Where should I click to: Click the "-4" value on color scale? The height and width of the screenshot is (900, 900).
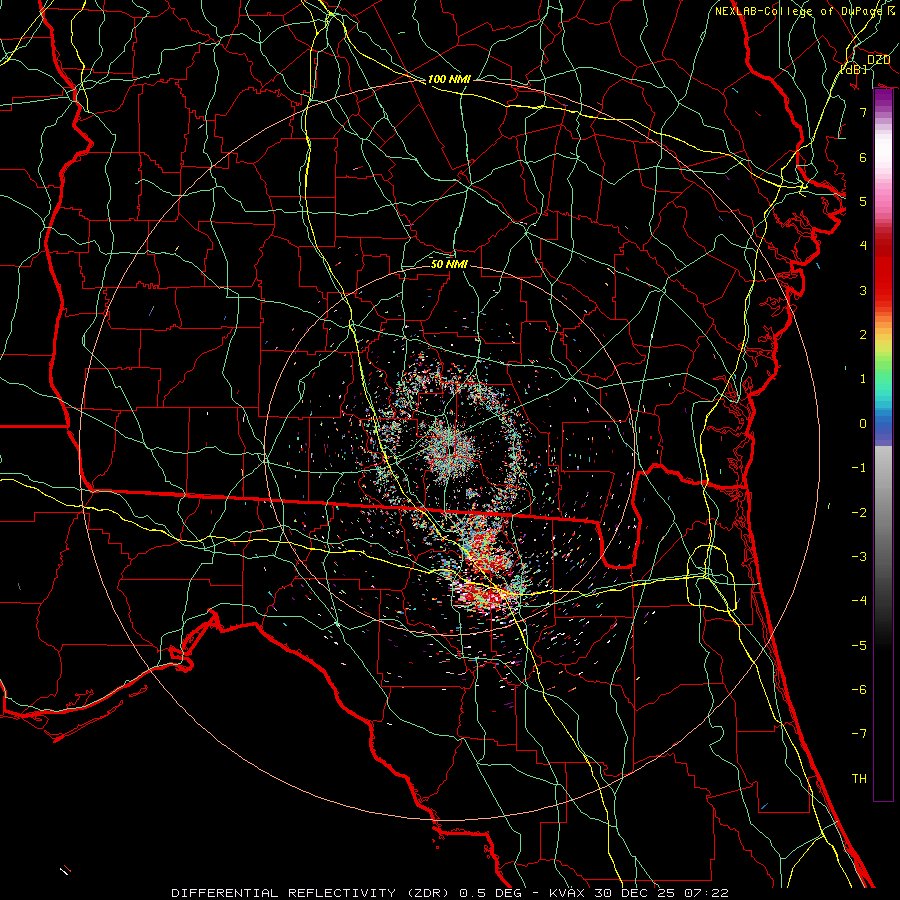[x=859, y=600]
